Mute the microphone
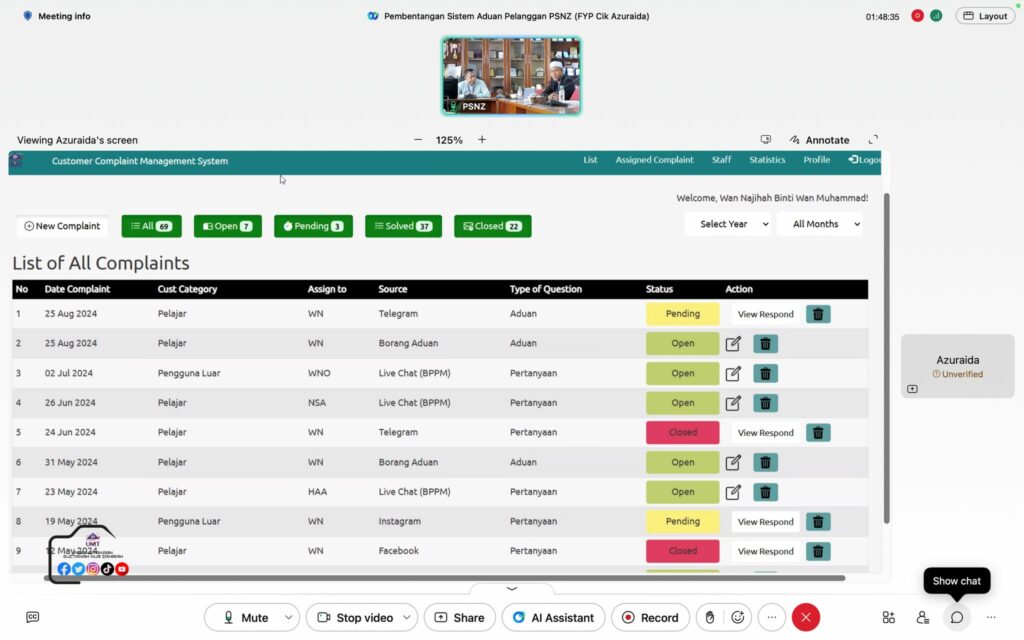1024x640 pixels. 245,617
